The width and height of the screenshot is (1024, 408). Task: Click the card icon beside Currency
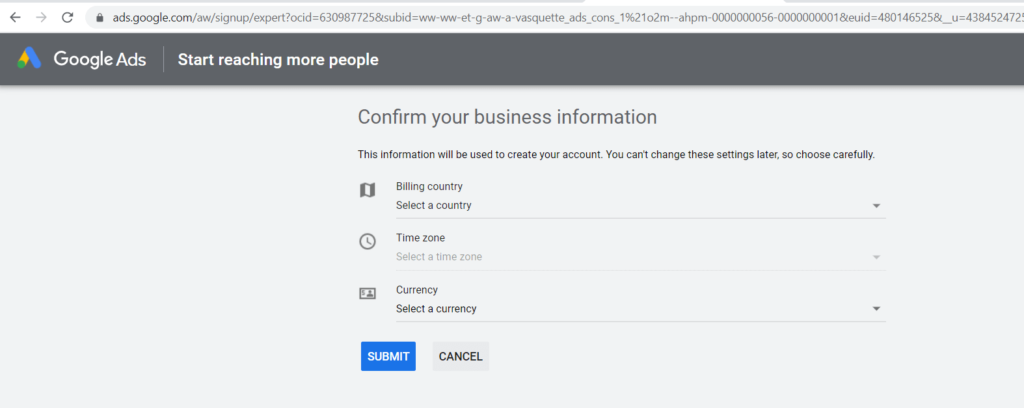coord(368,294)
